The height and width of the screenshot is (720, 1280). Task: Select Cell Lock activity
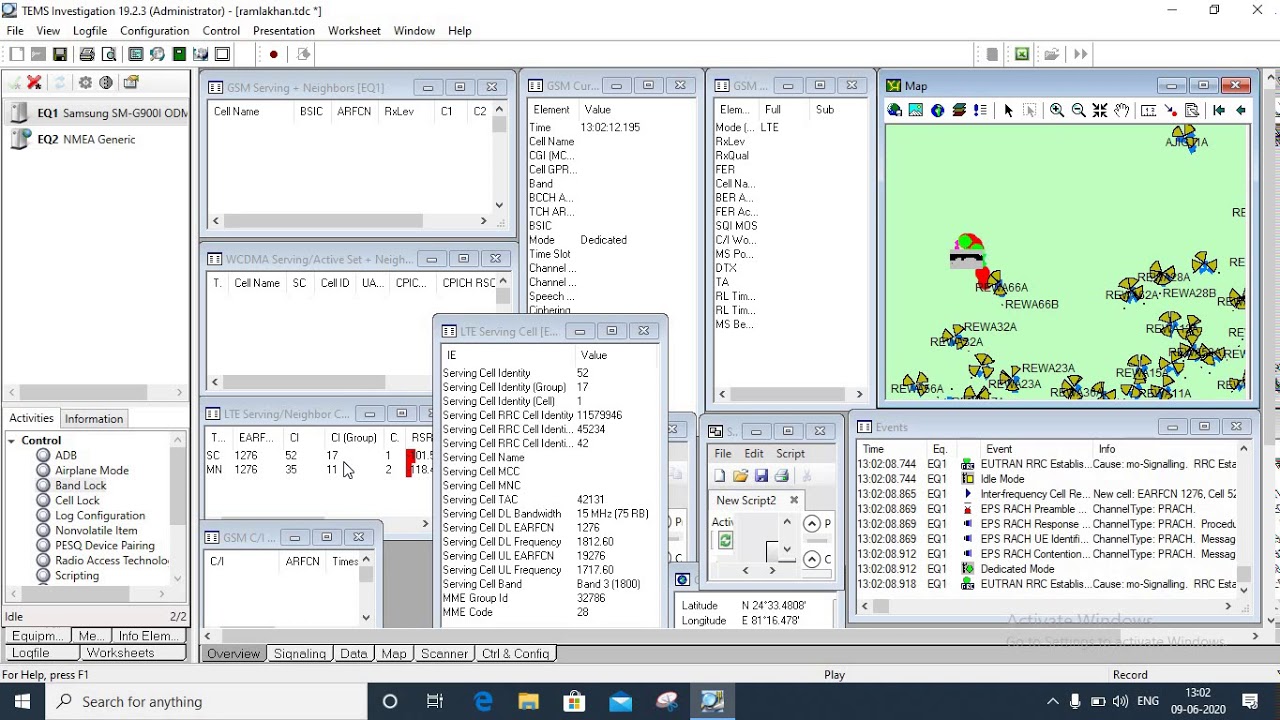pyautogui.click(x=77, y=500)
